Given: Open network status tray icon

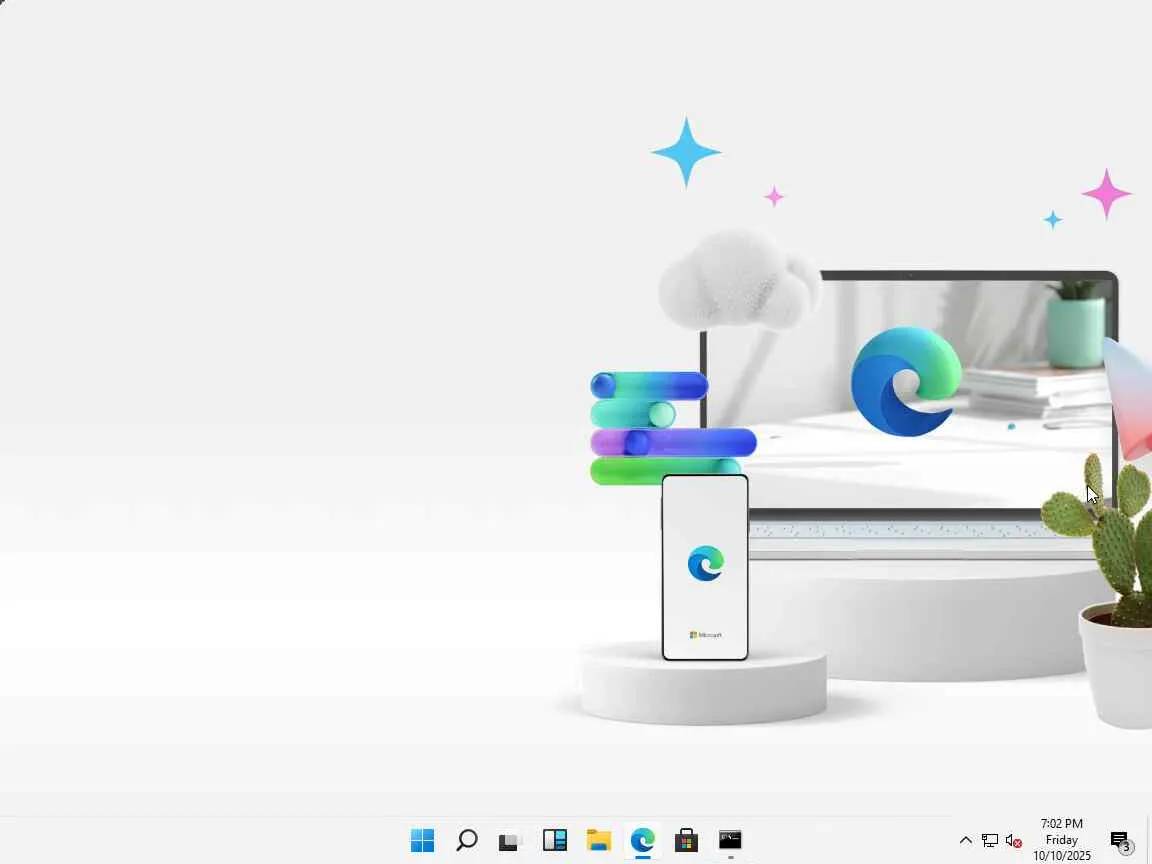Looking at the screenshot, I should pos(990,840).
